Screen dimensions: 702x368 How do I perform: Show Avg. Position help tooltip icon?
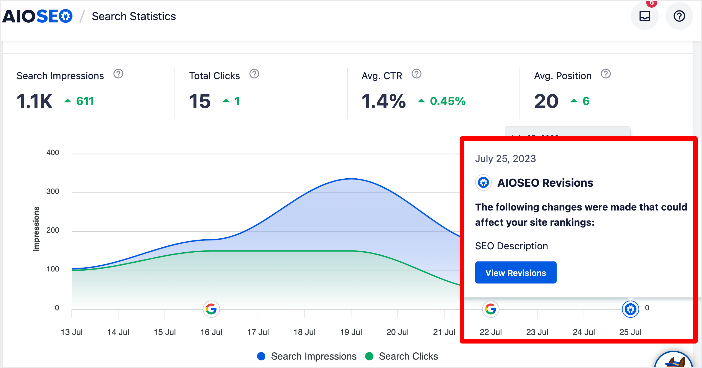pyautogui.click(x=606, y=74)
